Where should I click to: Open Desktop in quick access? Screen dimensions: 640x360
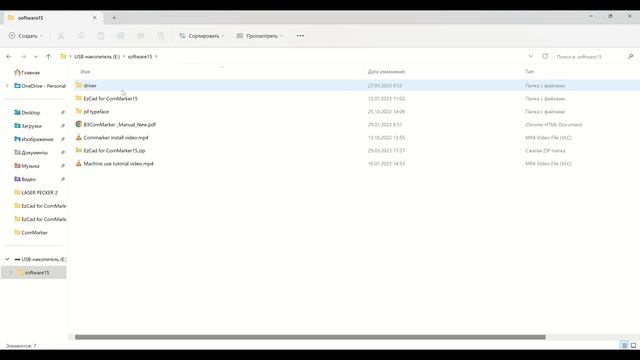pos(27,113)
